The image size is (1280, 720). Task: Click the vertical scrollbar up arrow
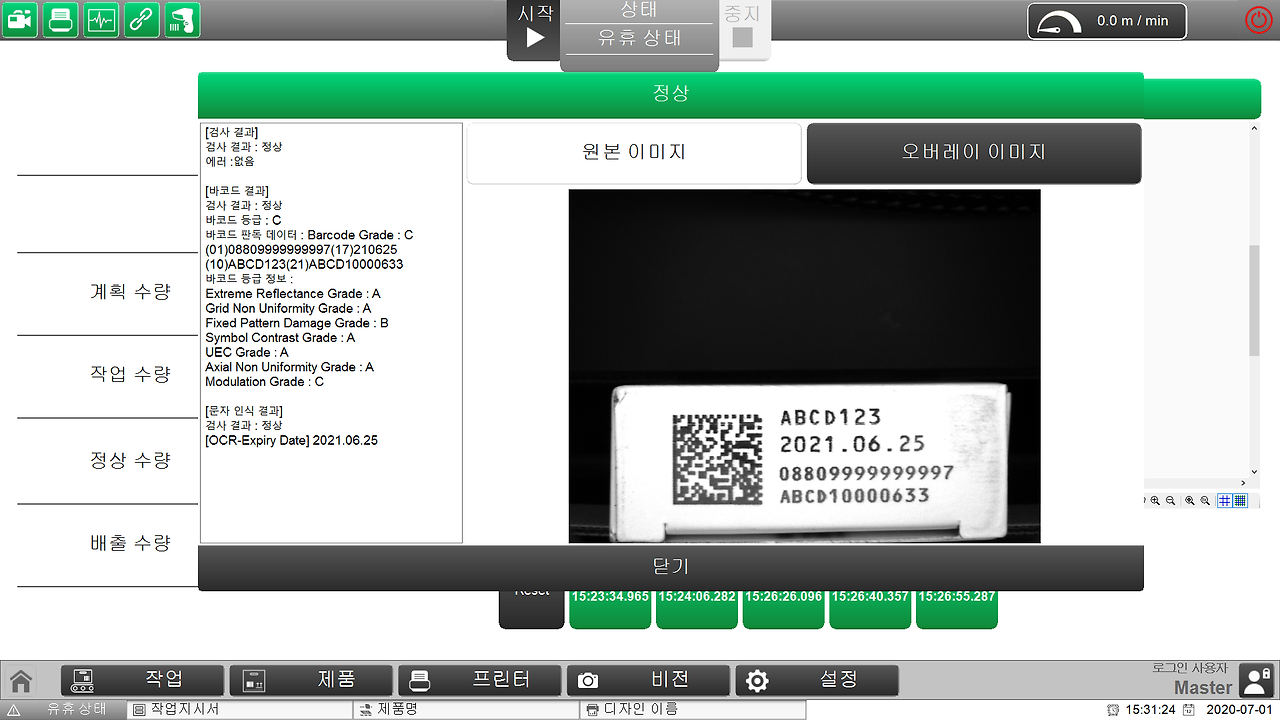pos(1255,127)
